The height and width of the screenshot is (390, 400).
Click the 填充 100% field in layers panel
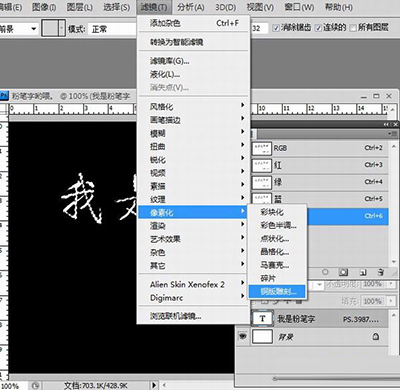[373, 301]
